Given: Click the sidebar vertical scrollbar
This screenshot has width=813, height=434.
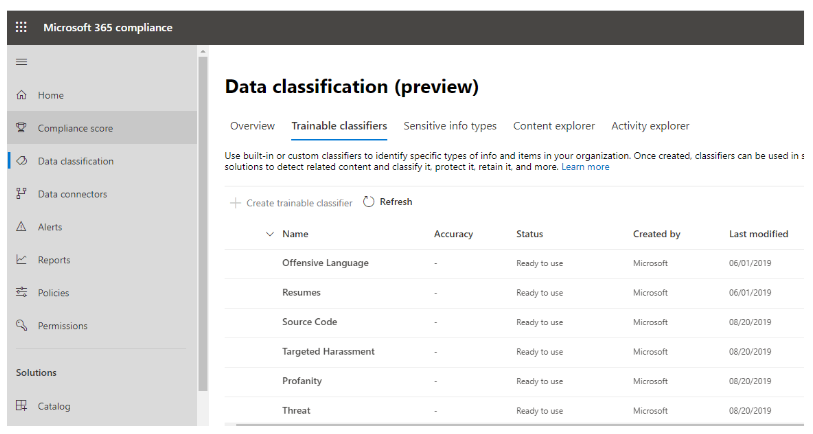Looking at the screenshot, I should 203,223.
